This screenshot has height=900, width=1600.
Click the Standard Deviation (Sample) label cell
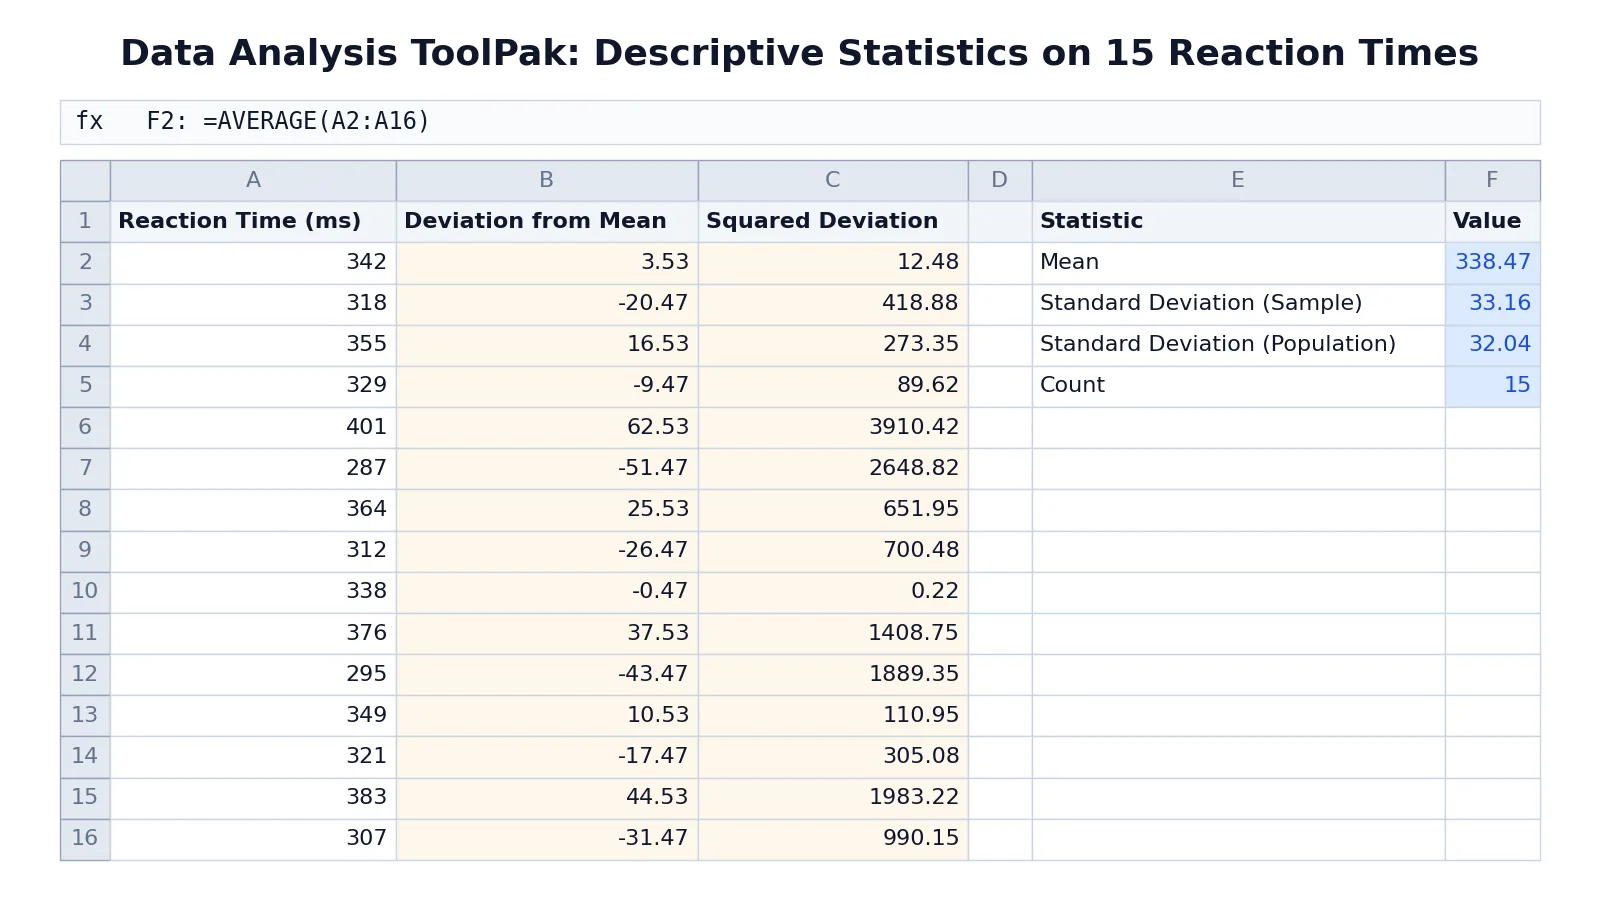point(1238,304)
